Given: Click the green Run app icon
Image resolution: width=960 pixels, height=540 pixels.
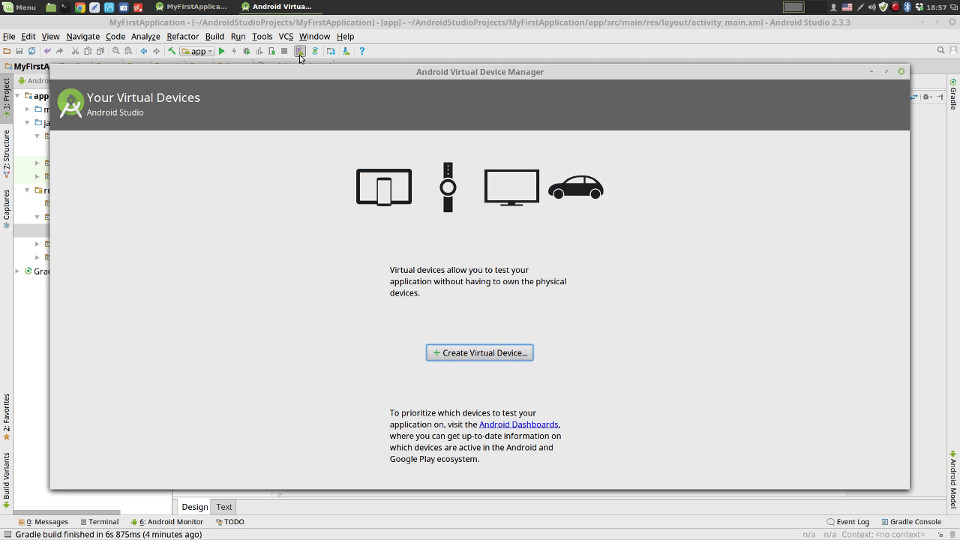Looking at the screenshot, I should coord(222,51).
